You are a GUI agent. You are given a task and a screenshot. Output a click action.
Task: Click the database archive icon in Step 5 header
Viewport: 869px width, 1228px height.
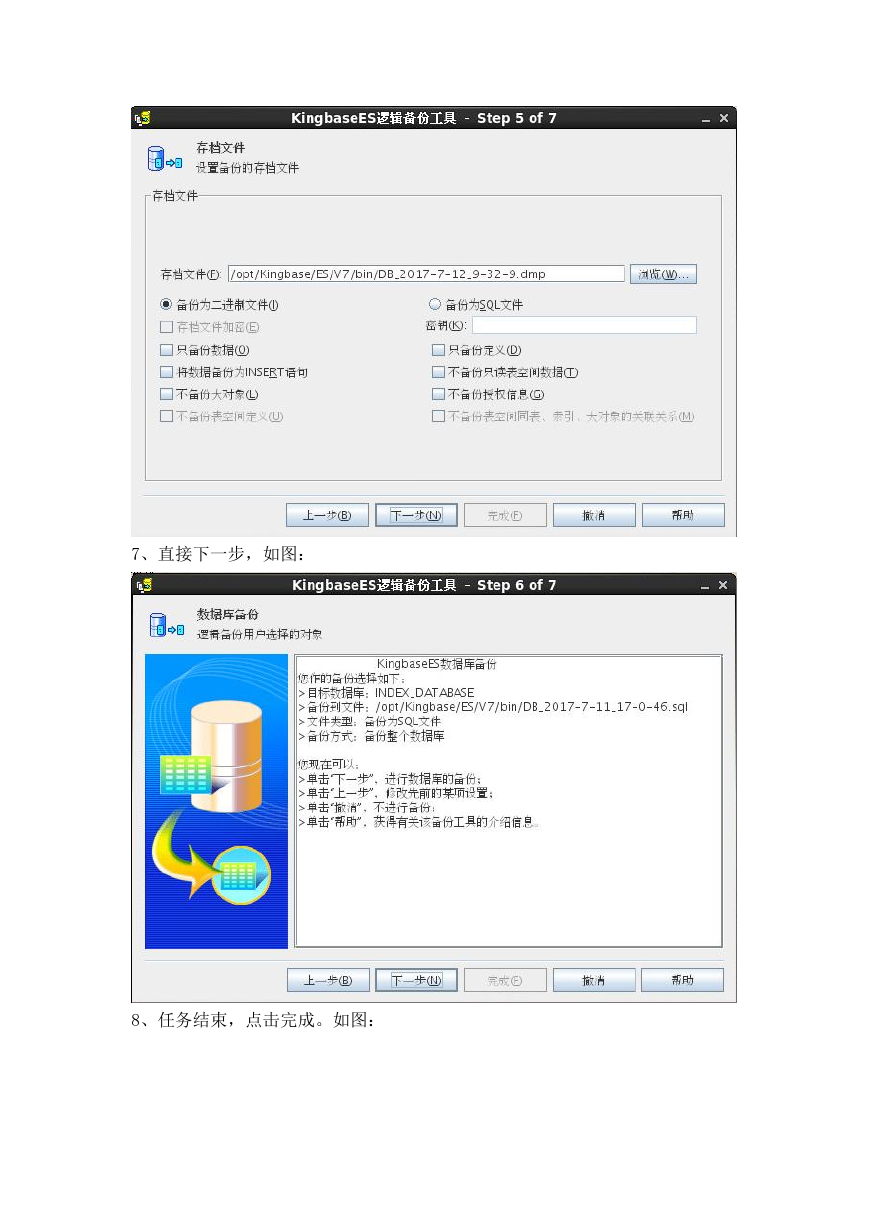point(165,160)
